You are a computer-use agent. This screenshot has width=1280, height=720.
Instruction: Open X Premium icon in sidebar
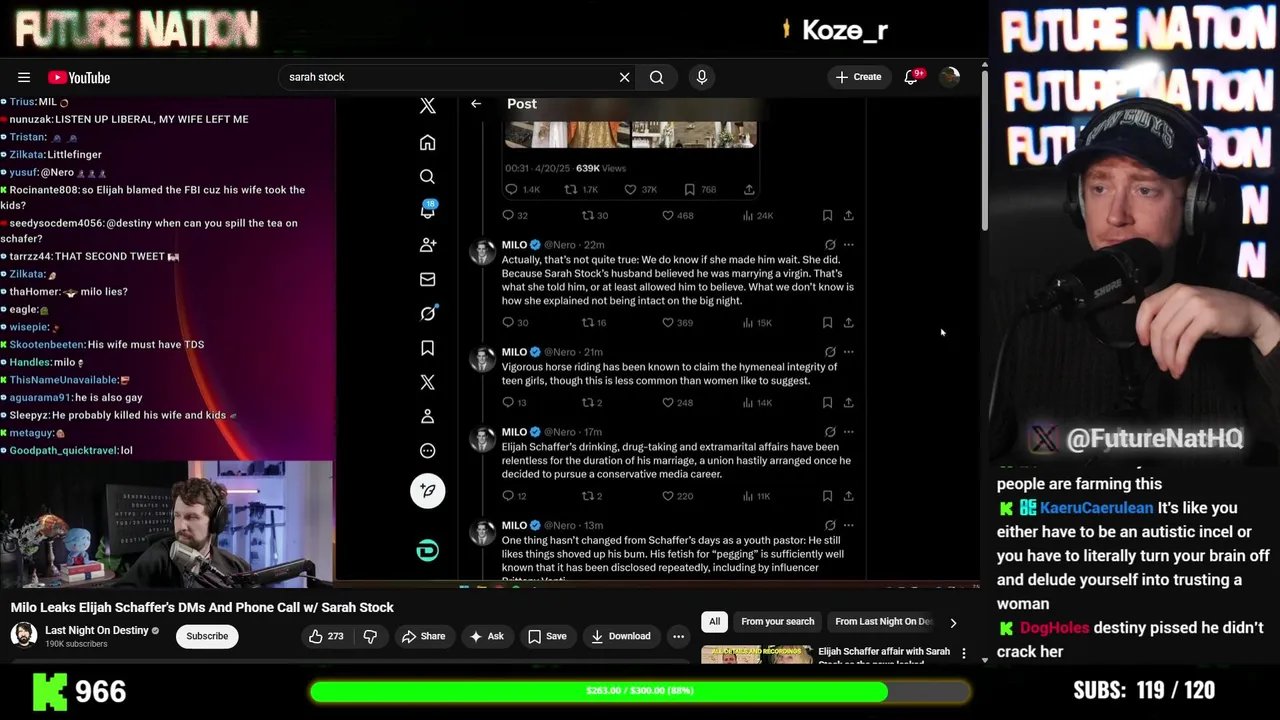(427, 382)
